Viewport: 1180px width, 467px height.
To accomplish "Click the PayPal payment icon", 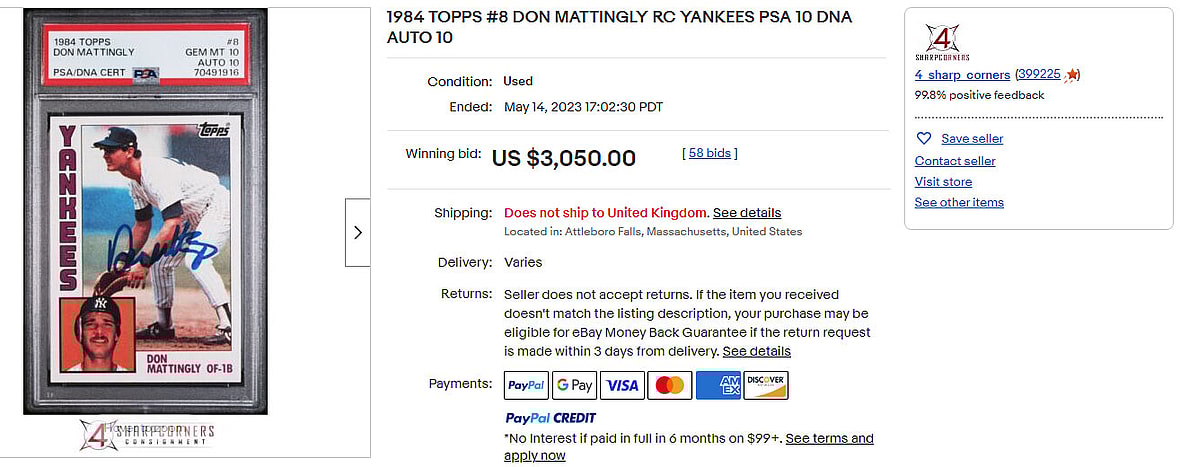I will tap(526, 385).
